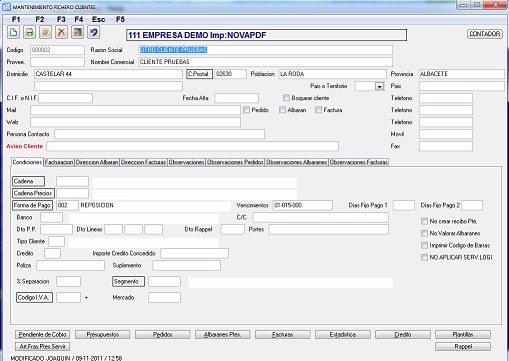This screenshot has width=509, height=361.
Task: Click the search magnifier toolbar icon
Action: point(45,32)
